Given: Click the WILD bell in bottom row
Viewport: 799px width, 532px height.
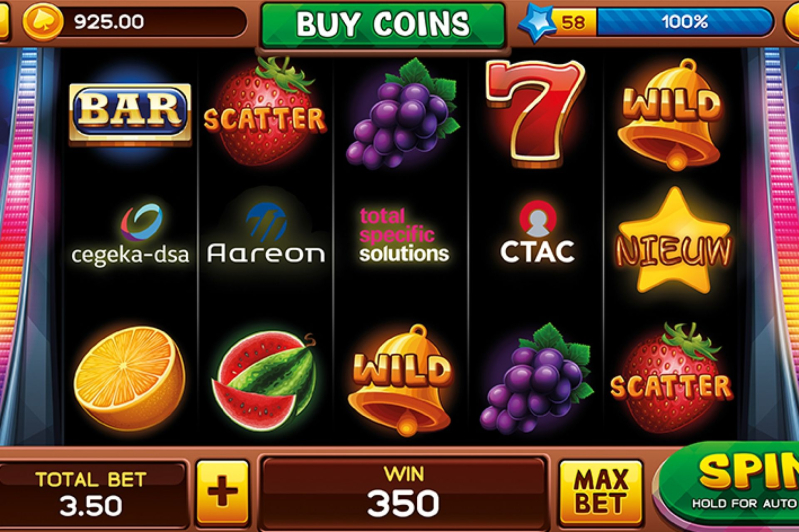Looking at the screenshot, I should [402, 380].
